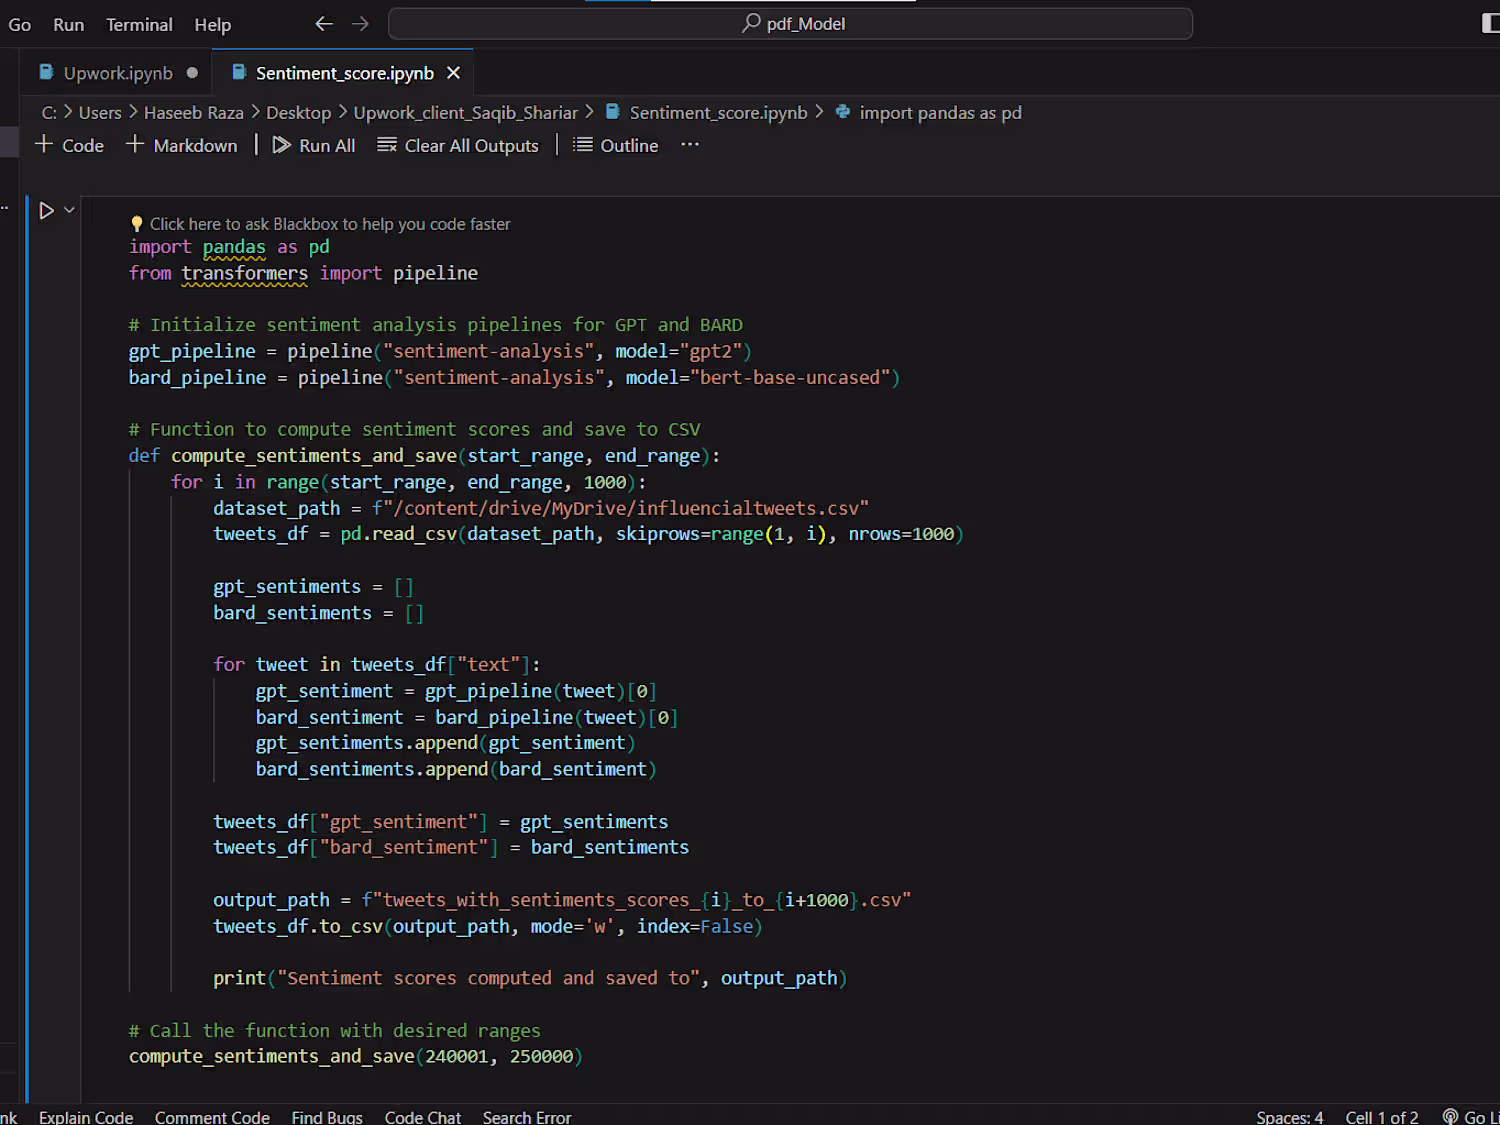Switch to Upwork.ipynb tab
The image size is (1500, 1125).
pyautogui.click(x=118, y=73)
